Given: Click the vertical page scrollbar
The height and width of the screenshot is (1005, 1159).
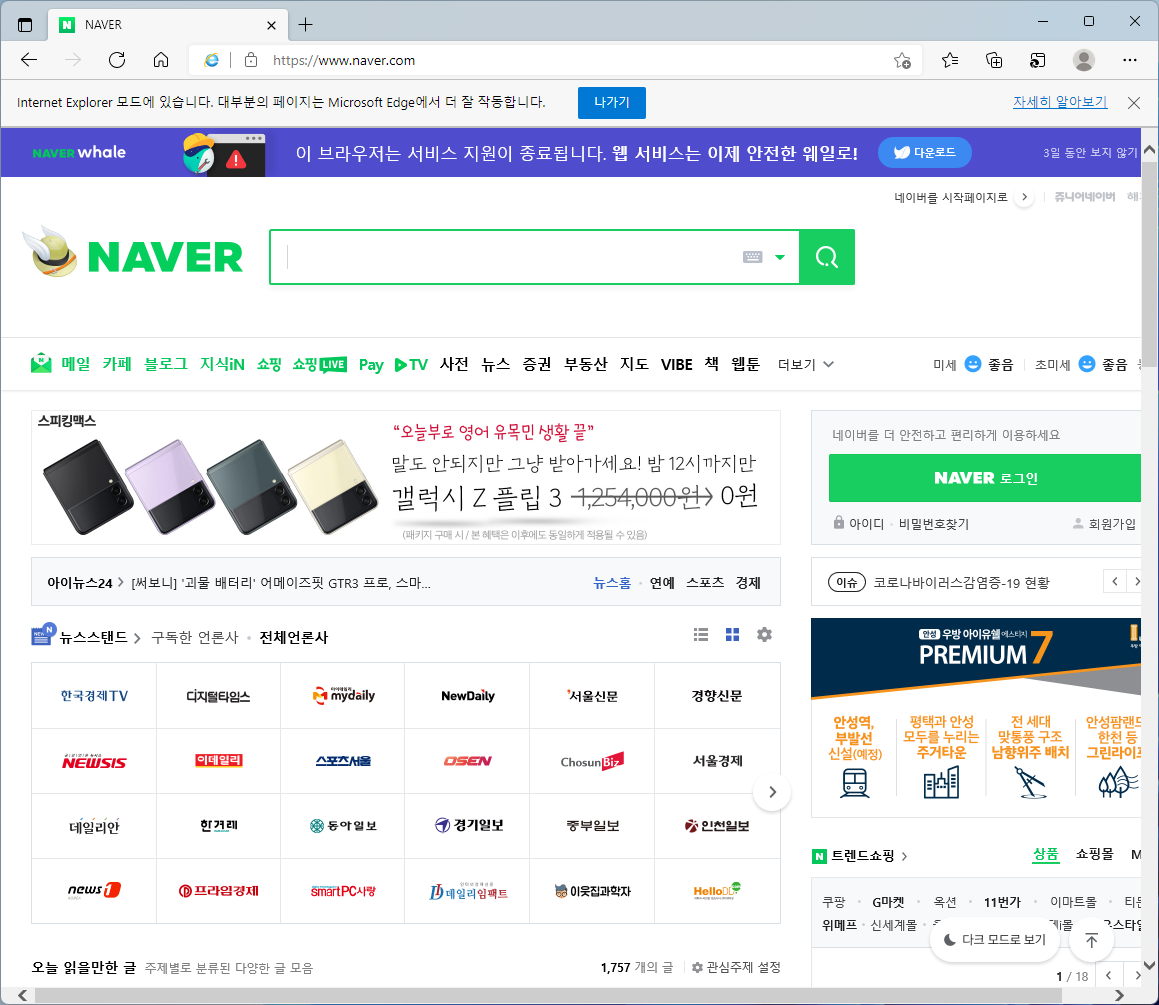Looking at the screenshot, I should (1149, 266).
